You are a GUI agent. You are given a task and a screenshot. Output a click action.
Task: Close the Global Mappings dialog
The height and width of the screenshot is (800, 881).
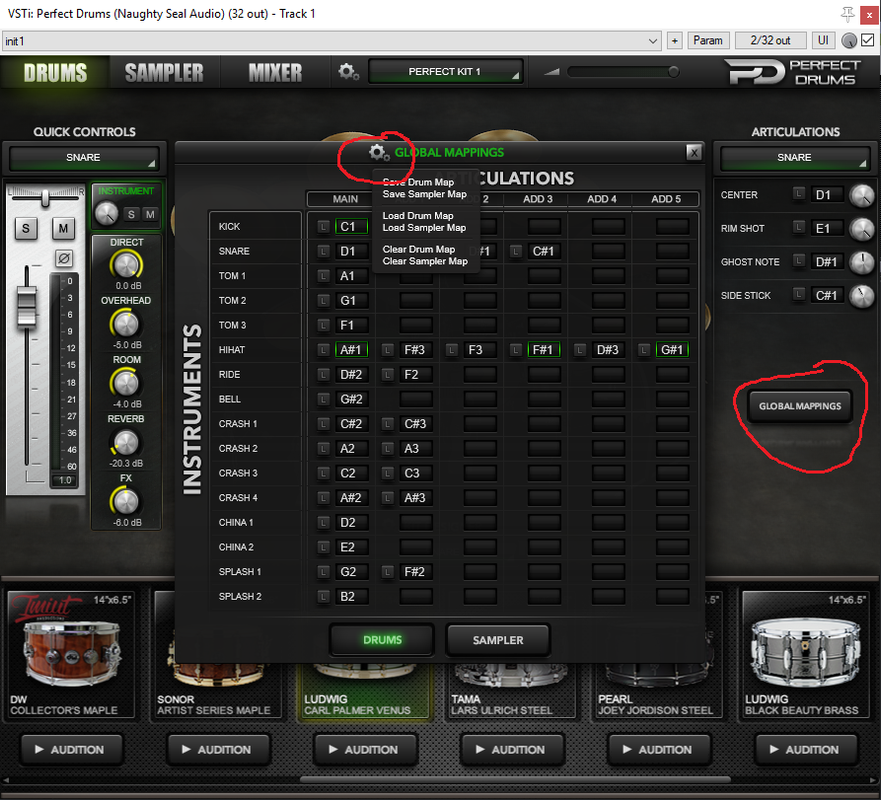point(694,152)
